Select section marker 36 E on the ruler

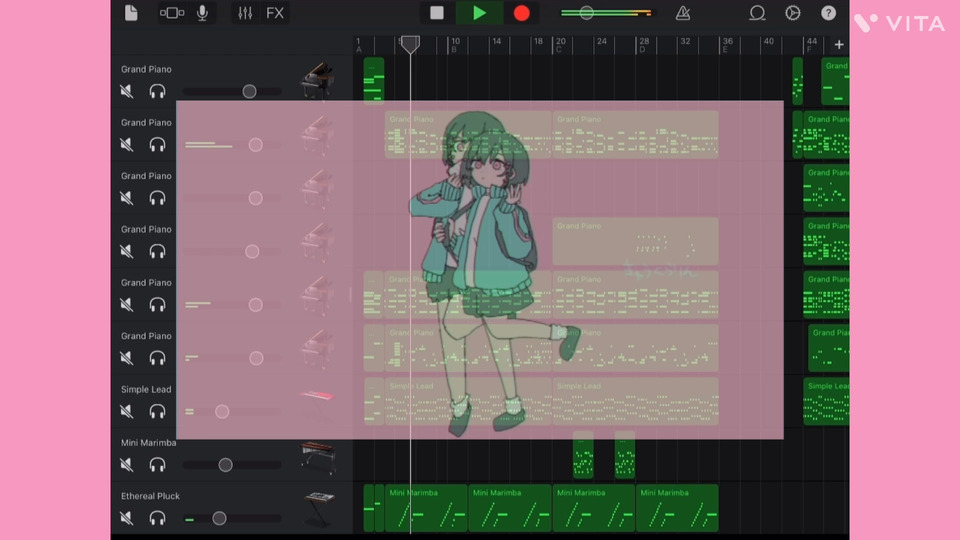pos(727,45)
